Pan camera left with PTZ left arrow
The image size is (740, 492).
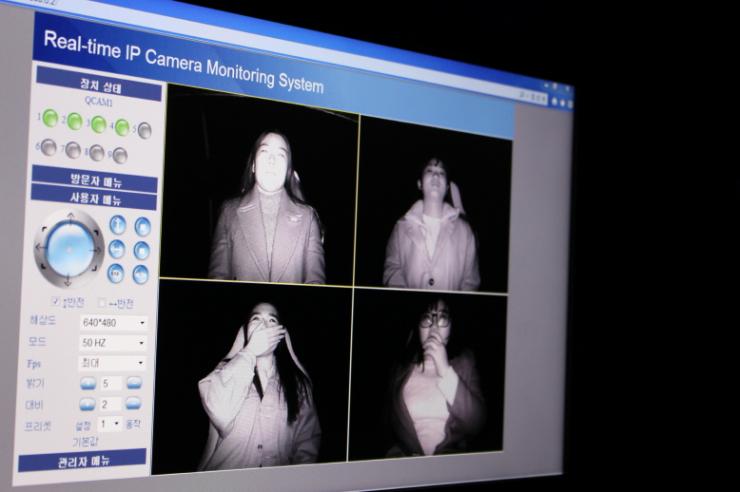click(40, 247)
